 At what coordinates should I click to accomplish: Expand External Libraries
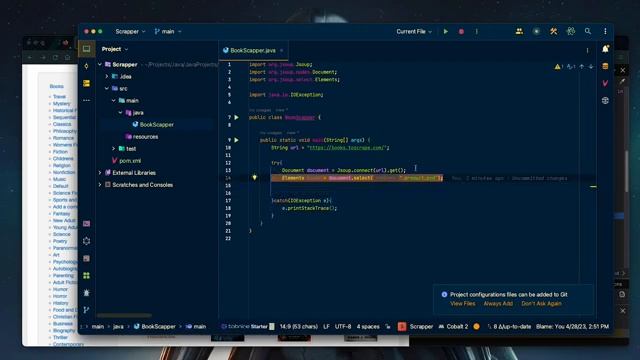click(100, 173)
